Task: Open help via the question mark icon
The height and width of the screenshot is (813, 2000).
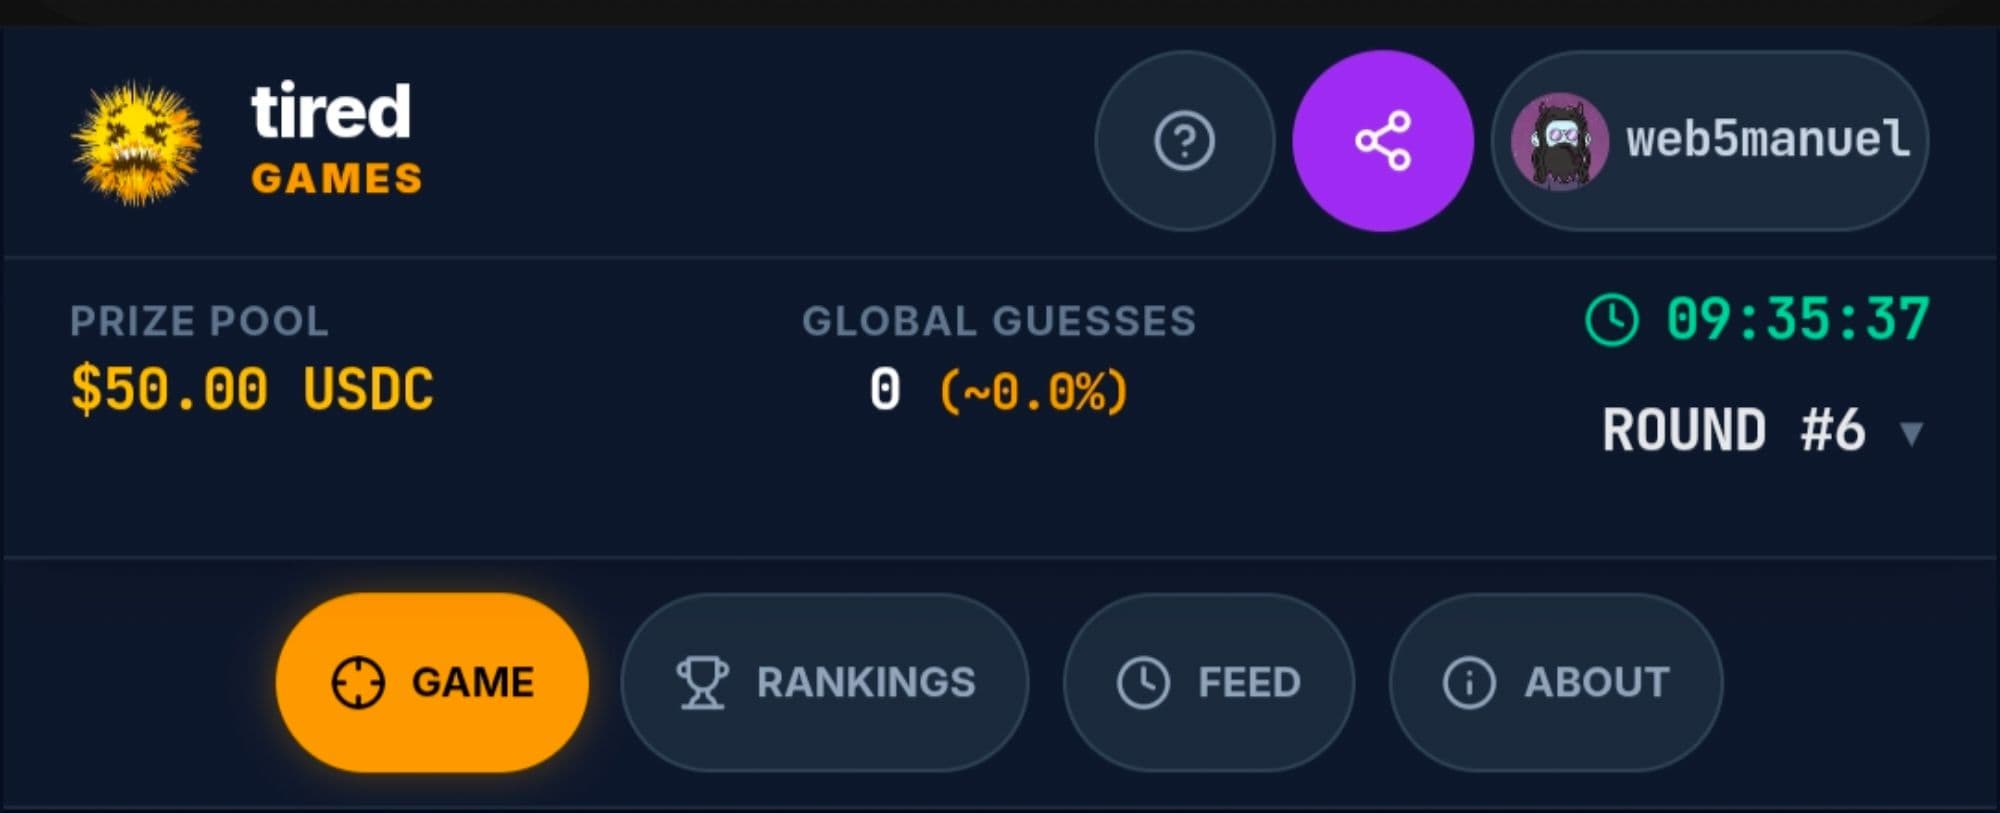Action: pyautogui.click(x=1184, y=141)
